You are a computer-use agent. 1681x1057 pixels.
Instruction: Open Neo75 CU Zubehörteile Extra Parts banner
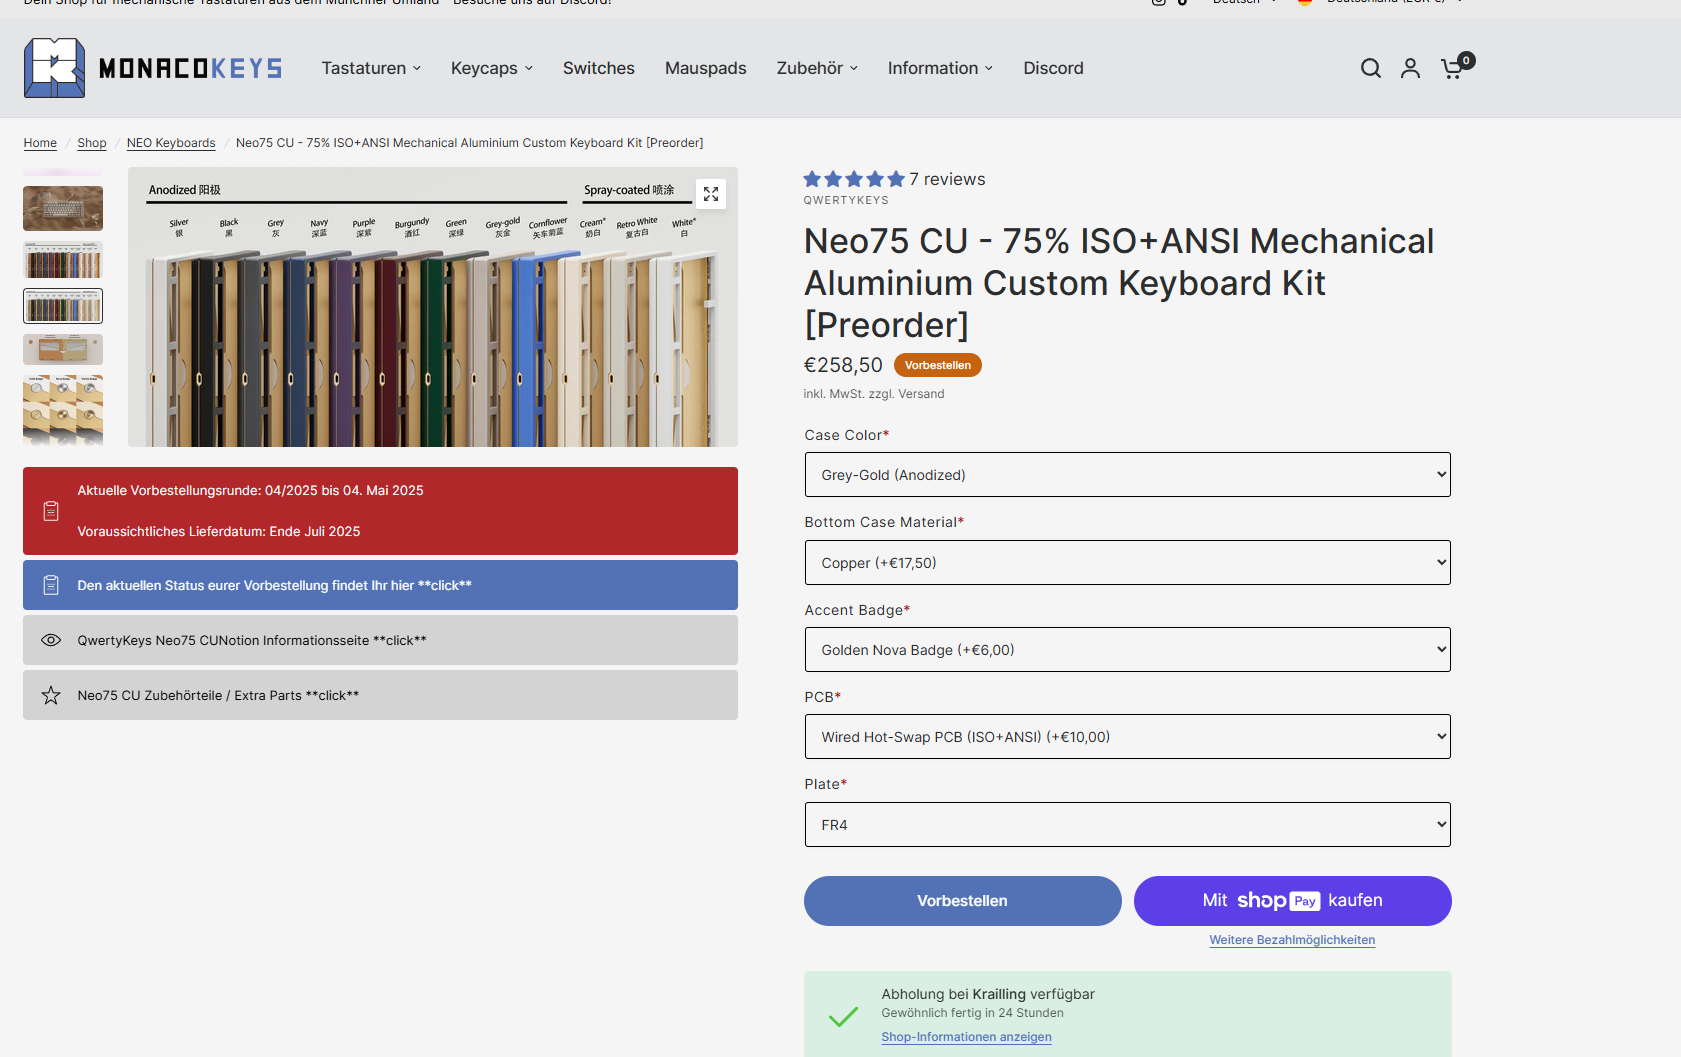point(380,695)
